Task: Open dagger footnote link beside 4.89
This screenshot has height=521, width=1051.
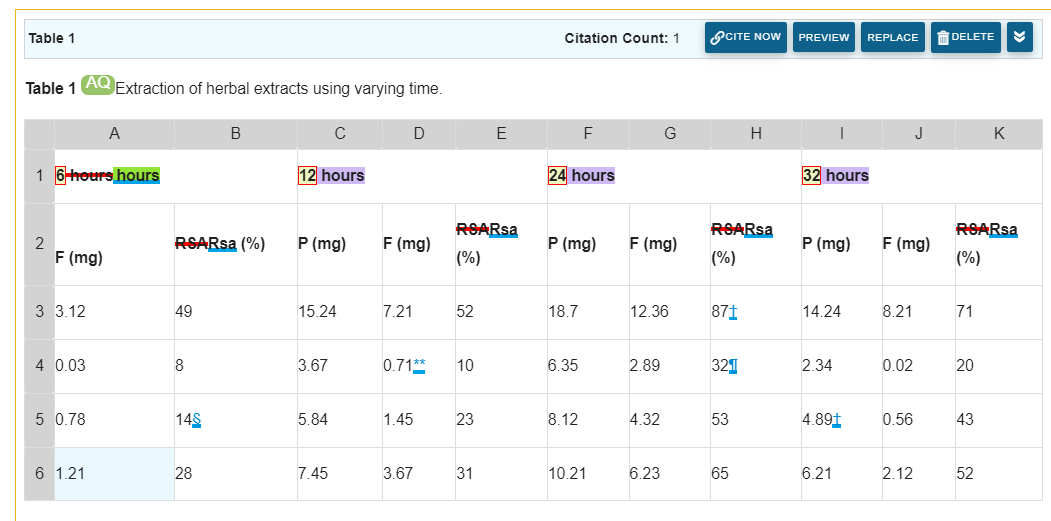Action: click(837, 420)
